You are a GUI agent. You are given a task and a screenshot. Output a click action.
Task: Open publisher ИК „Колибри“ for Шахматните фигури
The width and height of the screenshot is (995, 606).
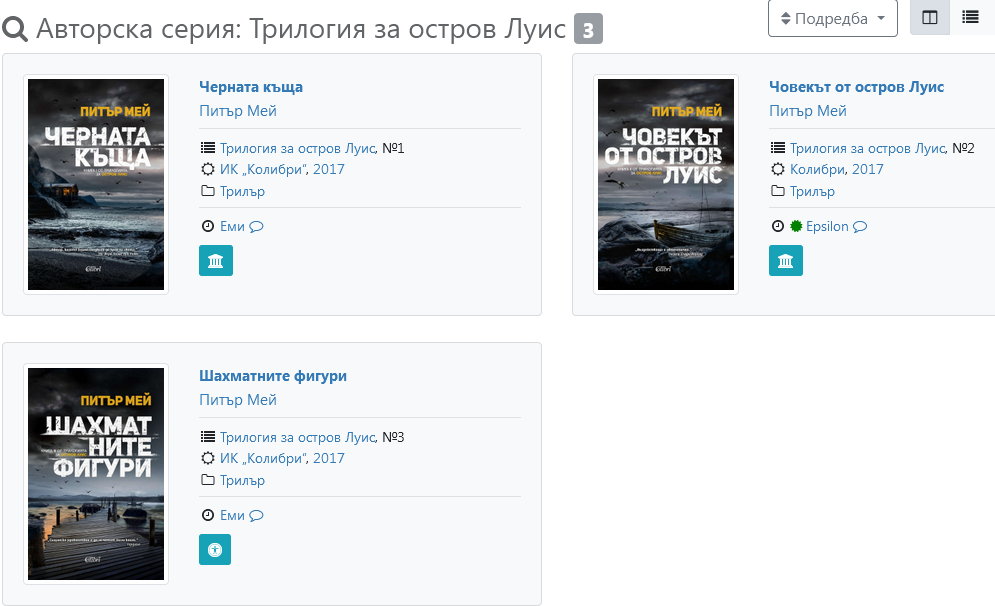(282, 458)
